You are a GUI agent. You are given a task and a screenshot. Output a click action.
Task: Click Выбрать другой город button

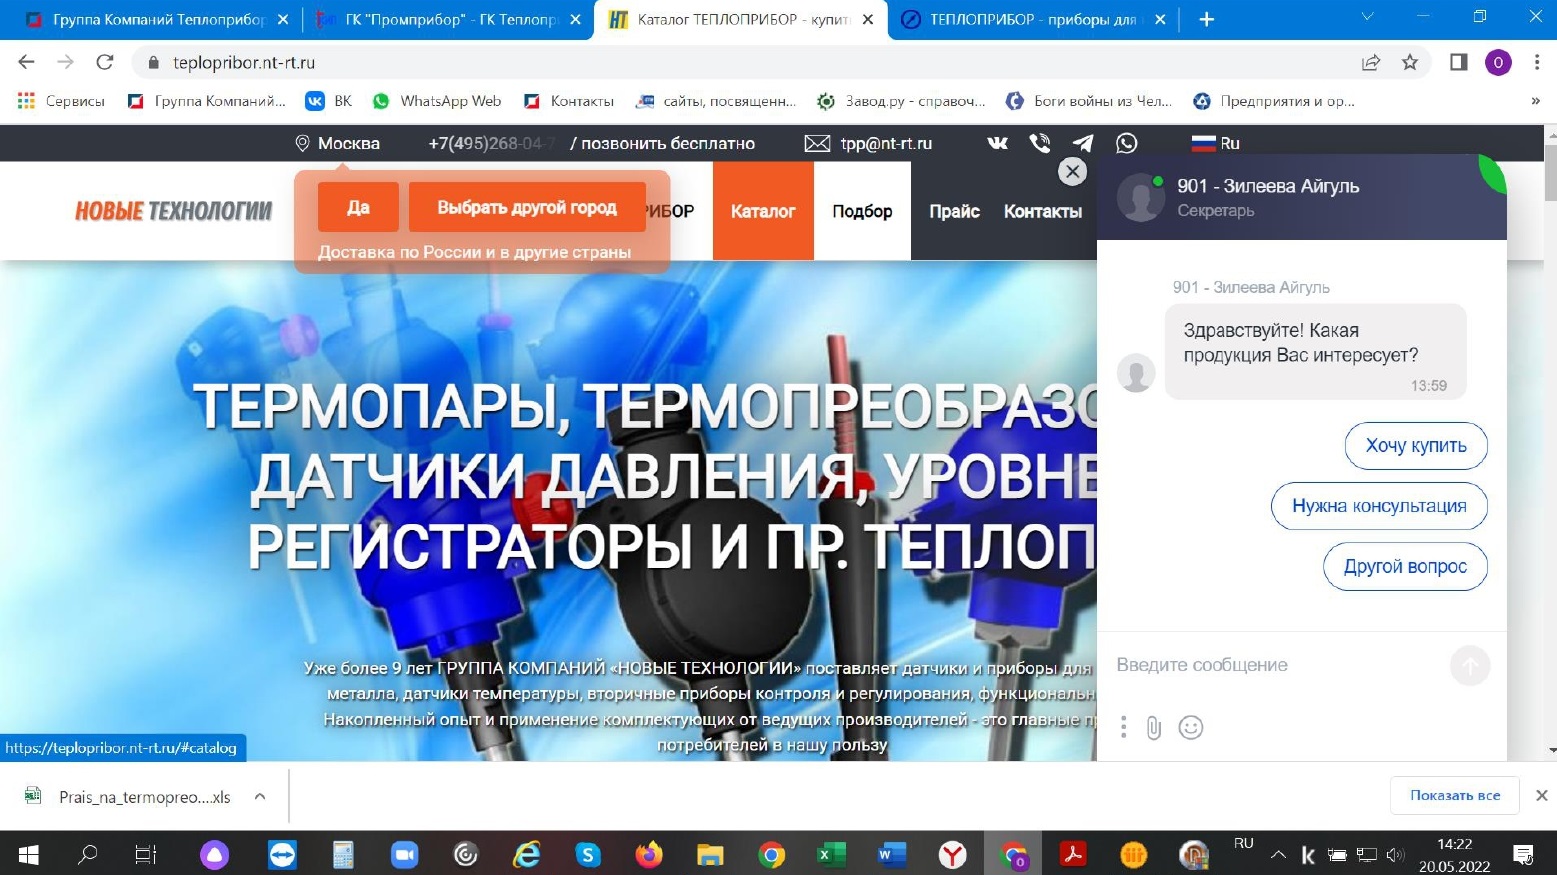527,207
